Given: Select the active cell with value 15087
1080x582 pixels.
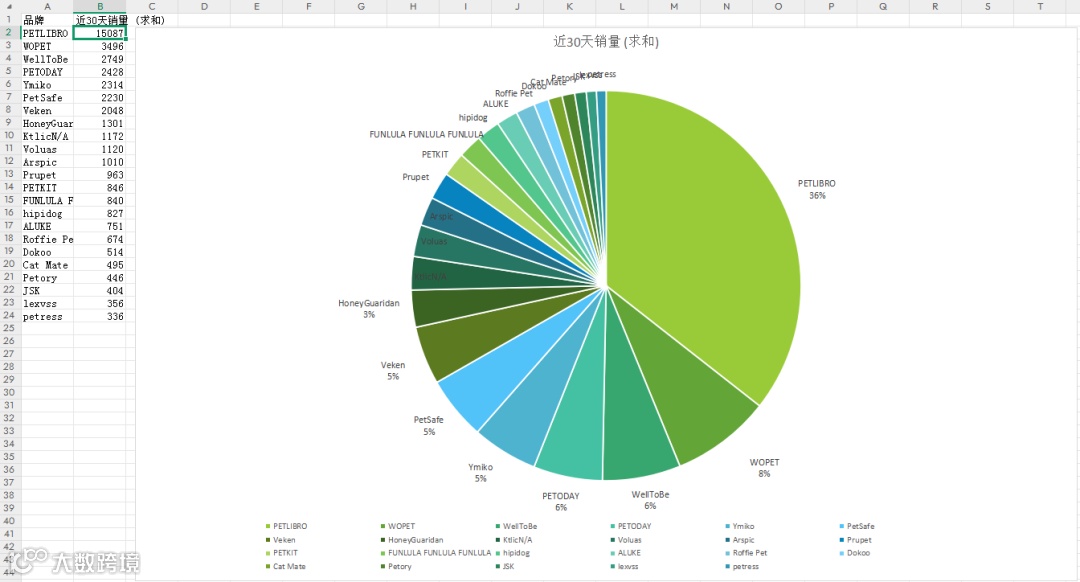Looking at the screenshot, I should coord(100,33).
